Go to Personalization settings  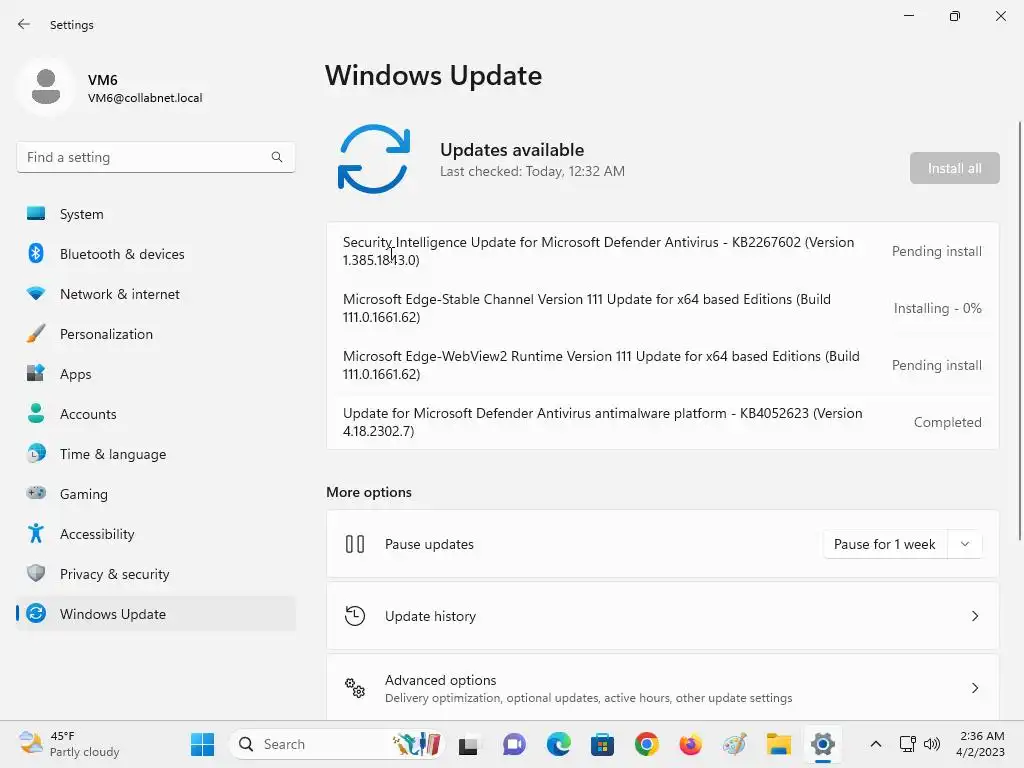click(x=155, y=334)
